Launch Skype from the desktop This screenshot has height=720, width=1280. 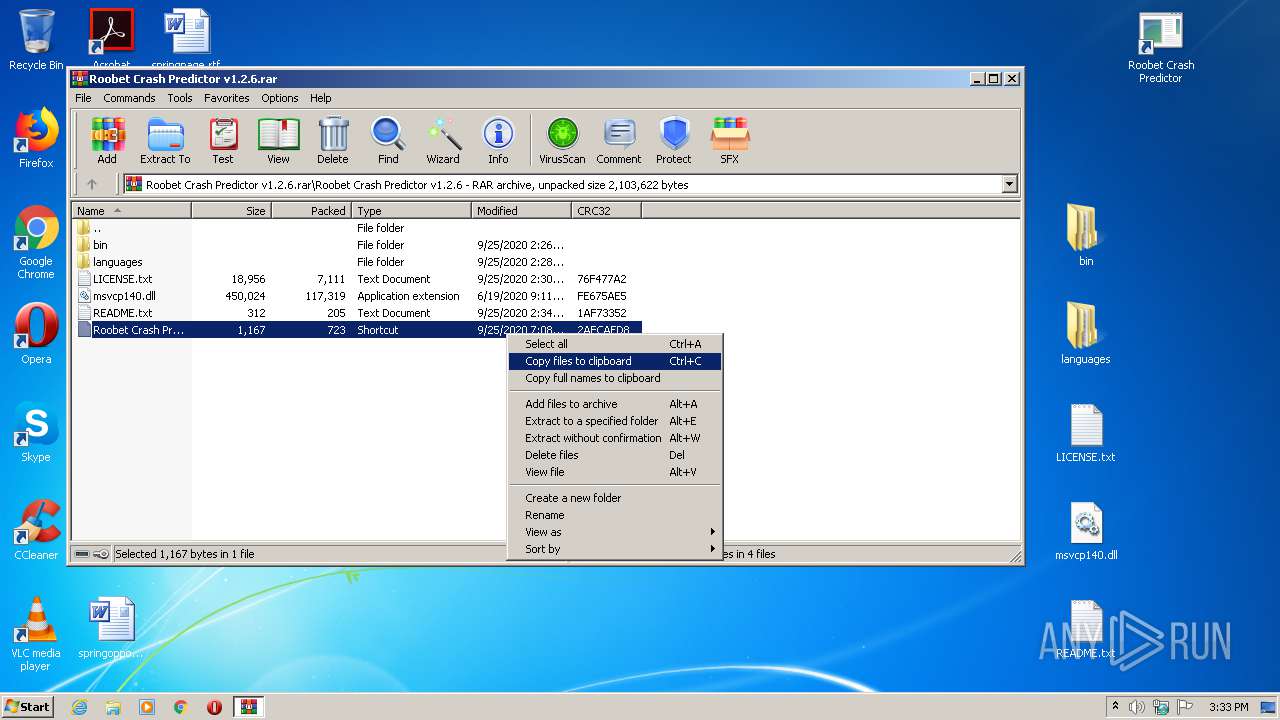point(36,432)
